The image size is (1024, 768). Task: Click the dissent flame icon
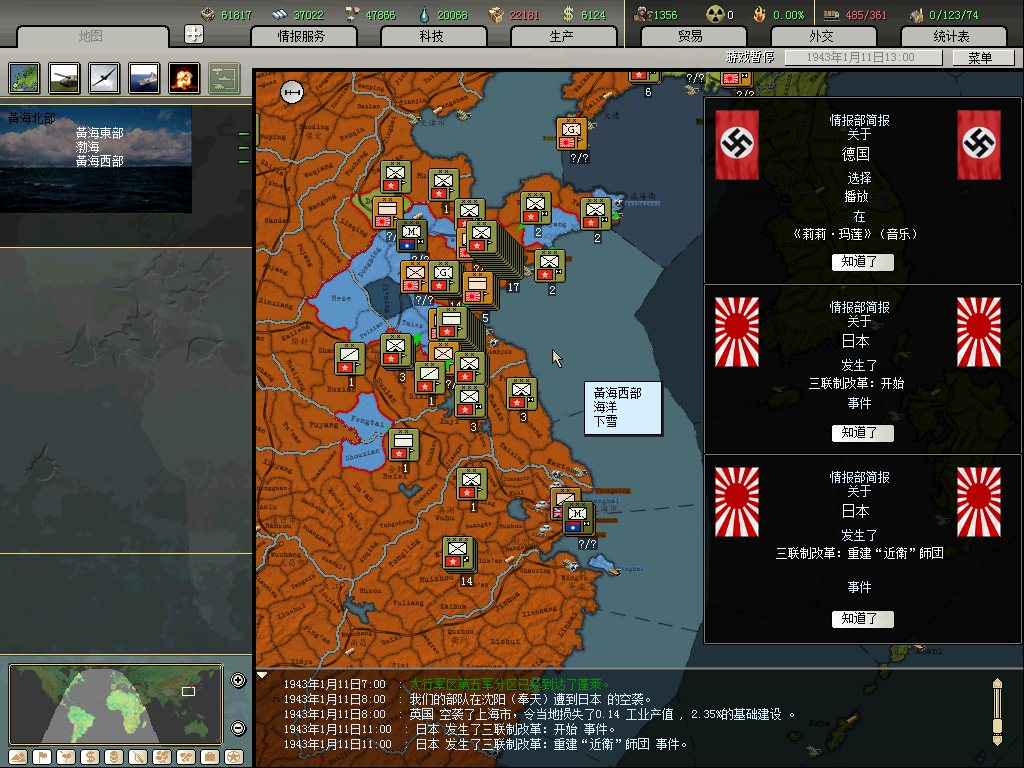(x=760, y=14)
